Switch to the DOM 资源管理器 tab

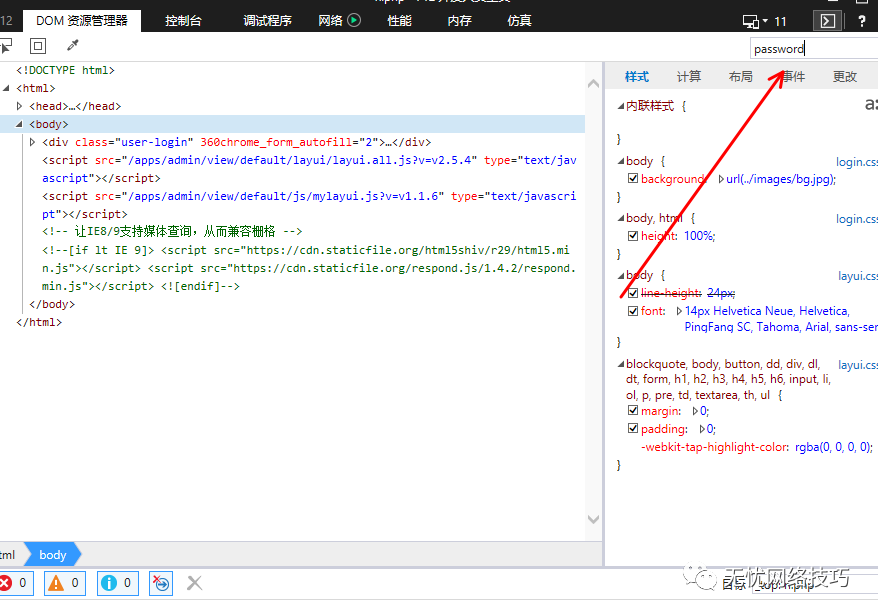coord(82,21)
